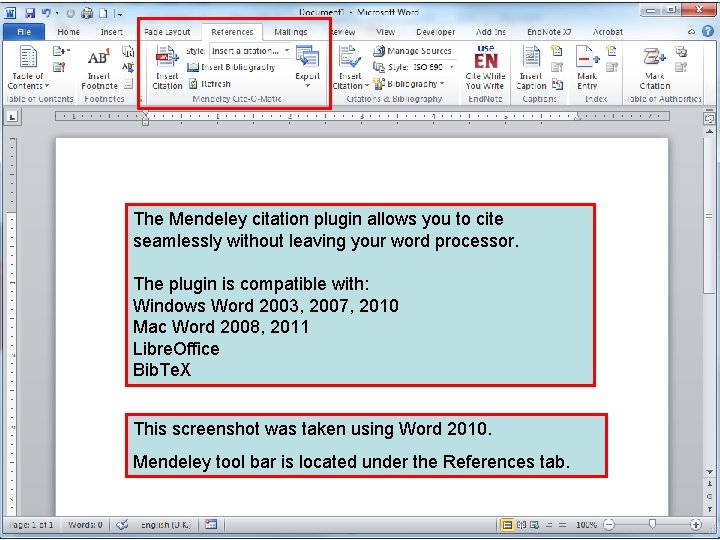Switch to Full Screen Reading view
Screen dimensions: 720x540
click(x=521, y=524)
